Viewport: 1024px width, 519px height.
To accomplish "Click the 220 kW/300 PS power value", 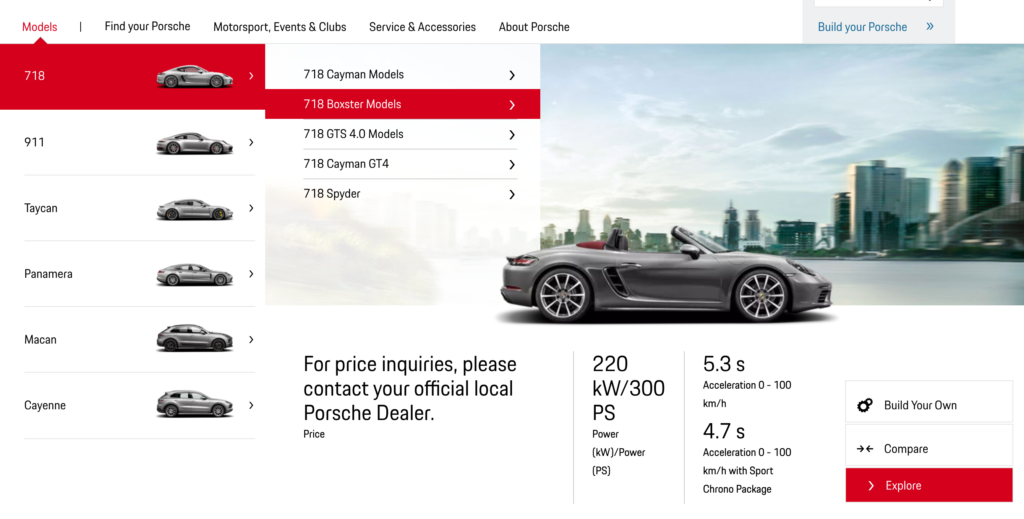I will (x=628, y=388).
